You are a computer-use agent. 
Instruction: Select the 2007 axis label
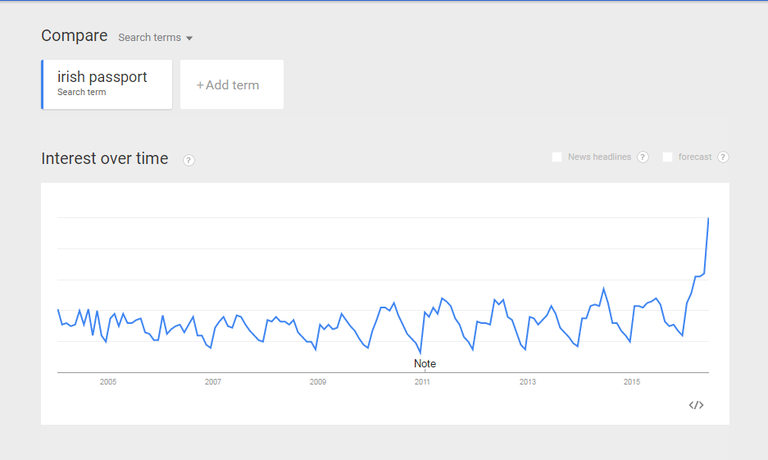point(213,382)
